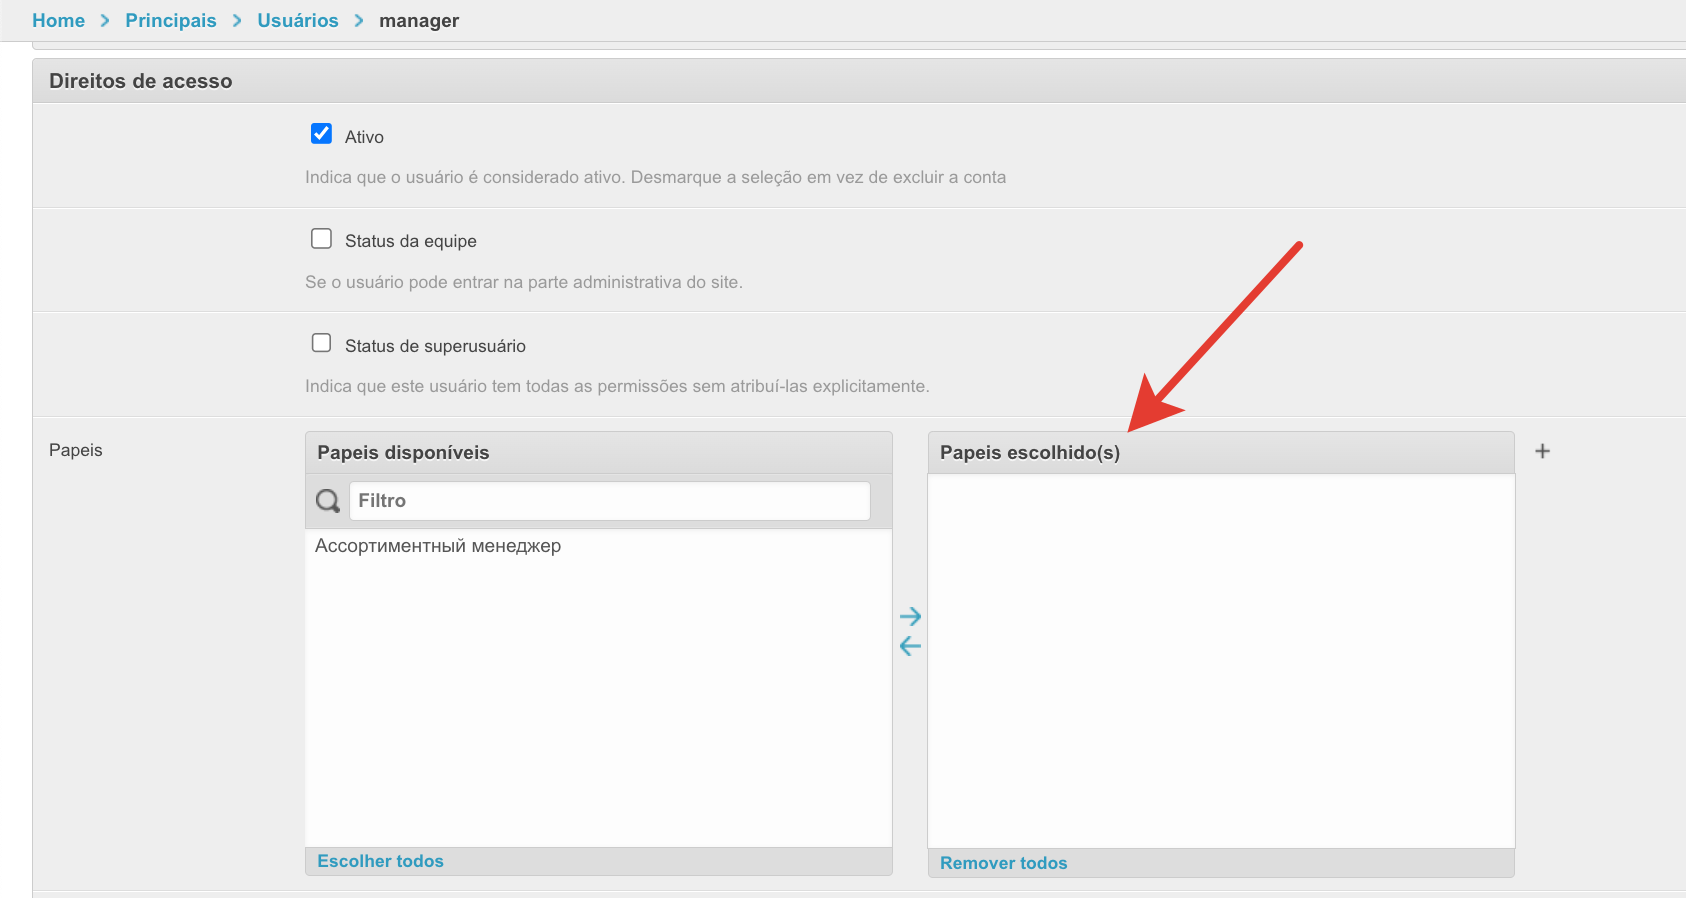Focus the Filtro text field
The height and width of the screenshot is (898, 1686).
[x=609, y=501]
